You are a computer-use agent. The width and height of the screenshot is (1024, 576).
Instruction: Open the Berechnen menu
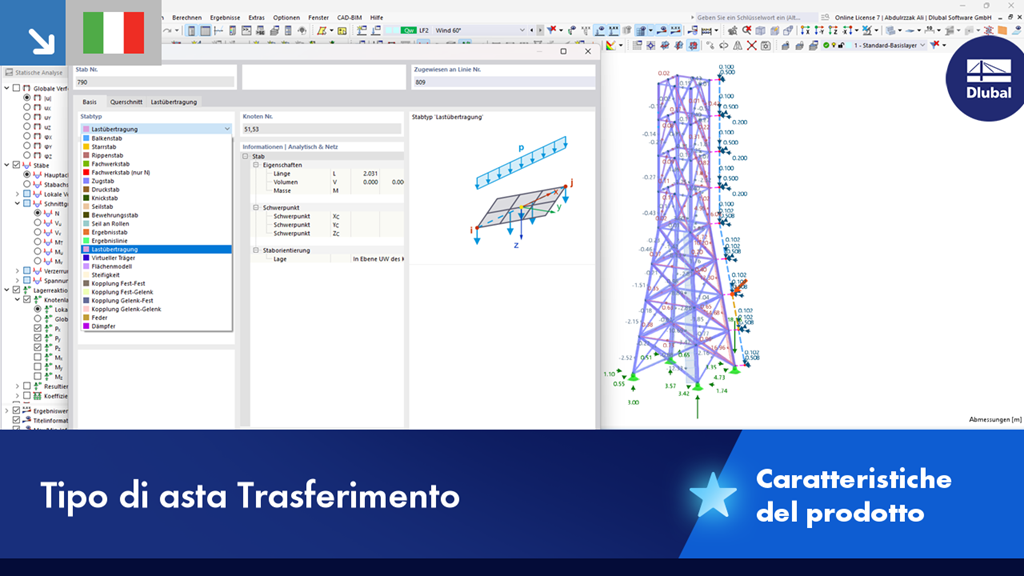pos(187,18)
